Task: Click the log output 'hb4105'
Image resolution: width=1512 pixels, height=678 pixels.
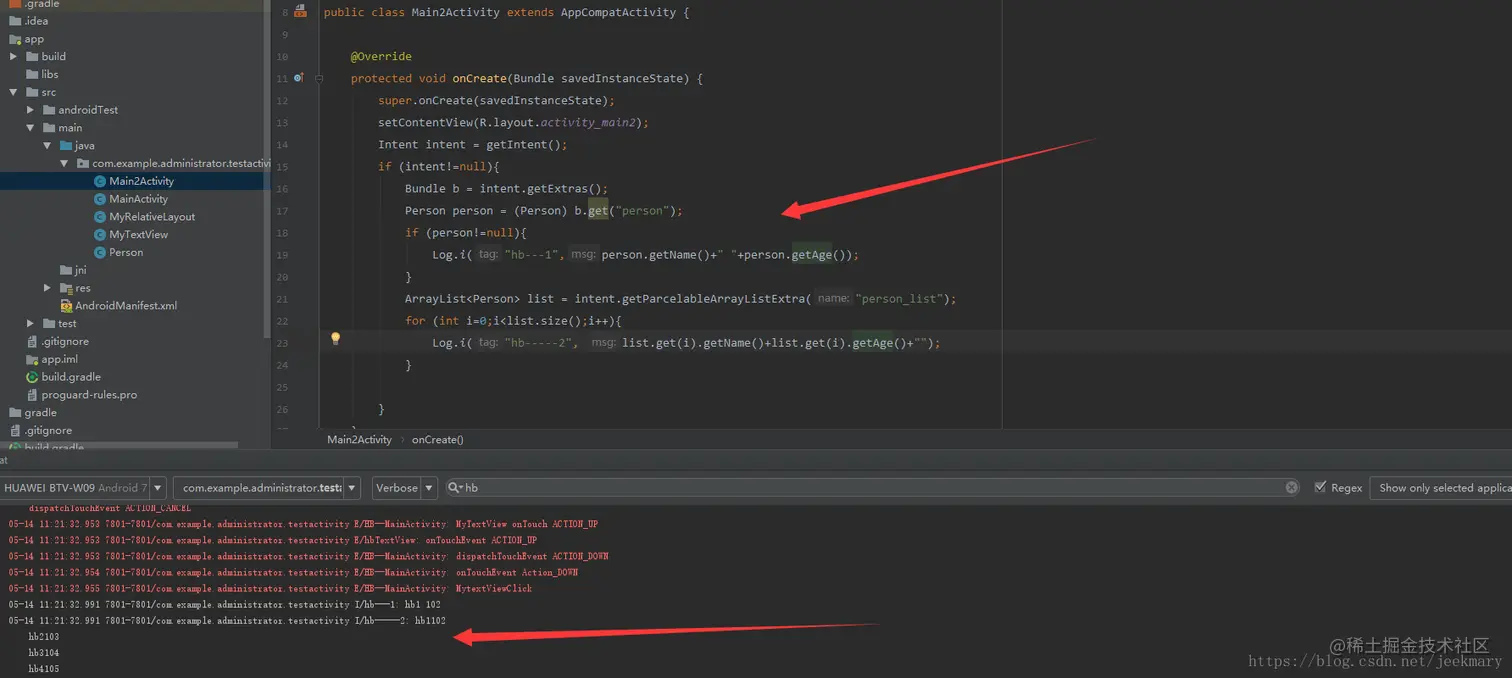Action: 44,669
